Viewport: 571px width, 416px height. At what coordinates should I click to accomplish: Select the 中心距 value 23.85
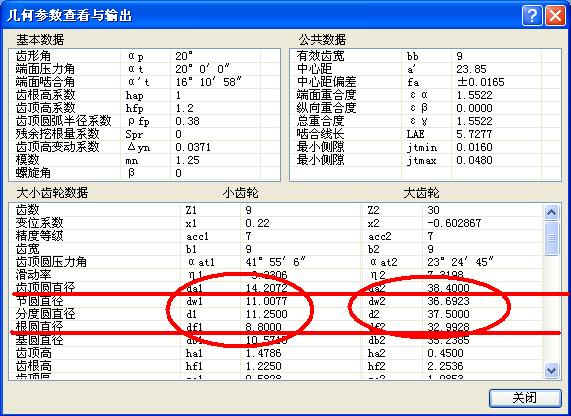pos(472,69)
